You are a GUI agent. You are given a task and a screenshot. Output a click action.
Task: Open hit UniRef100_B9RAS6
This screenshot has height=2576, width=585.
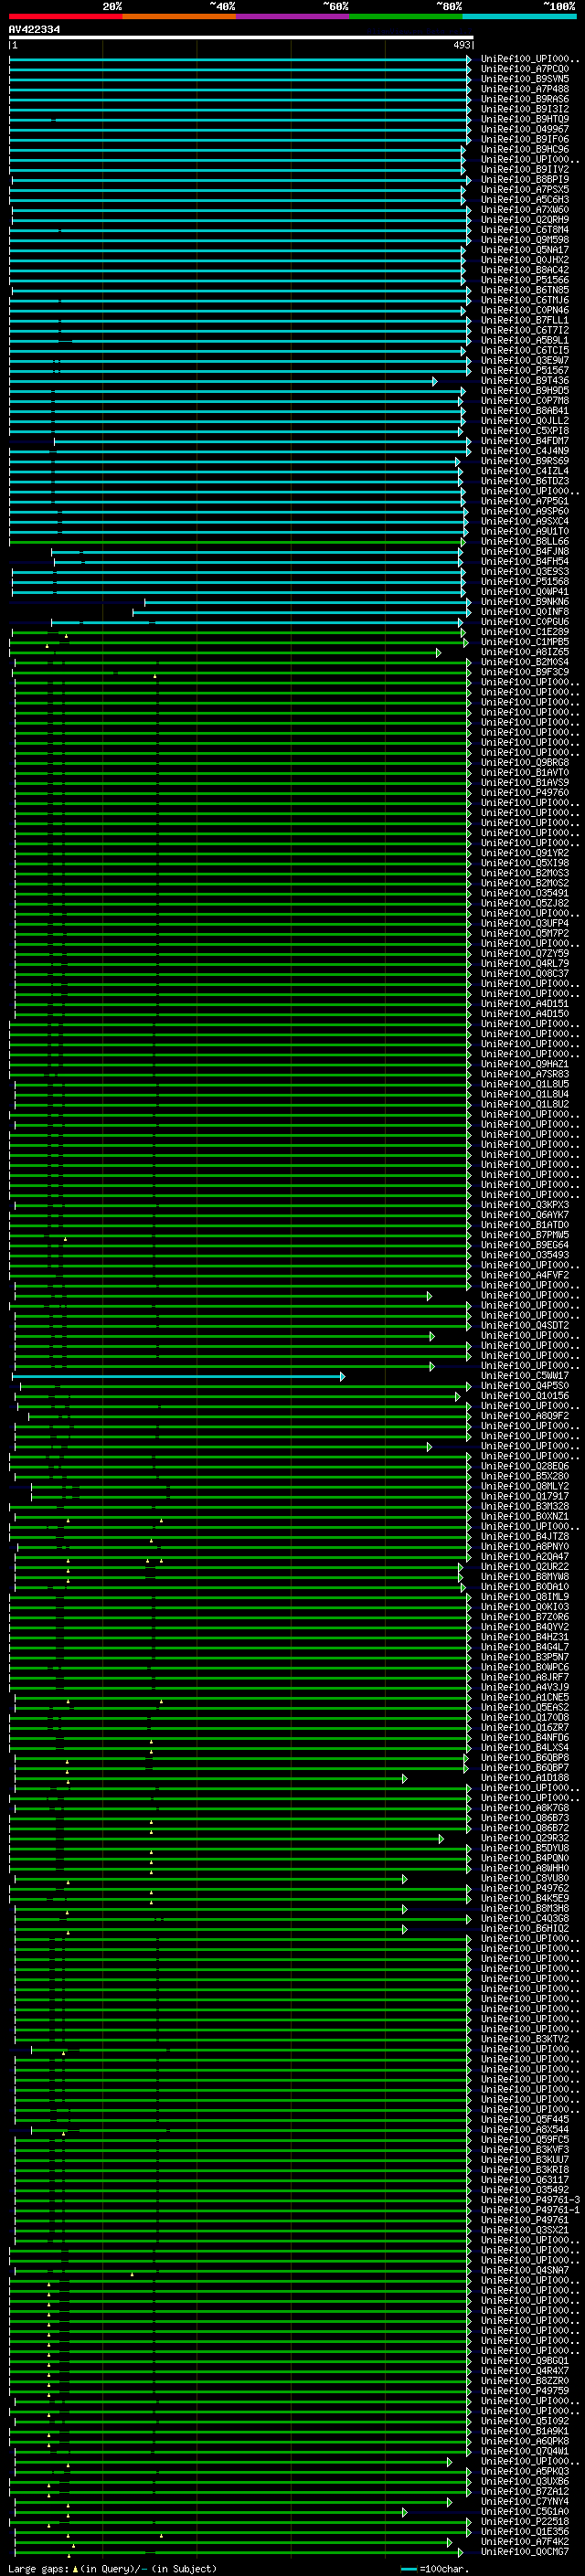pos(525,99)
